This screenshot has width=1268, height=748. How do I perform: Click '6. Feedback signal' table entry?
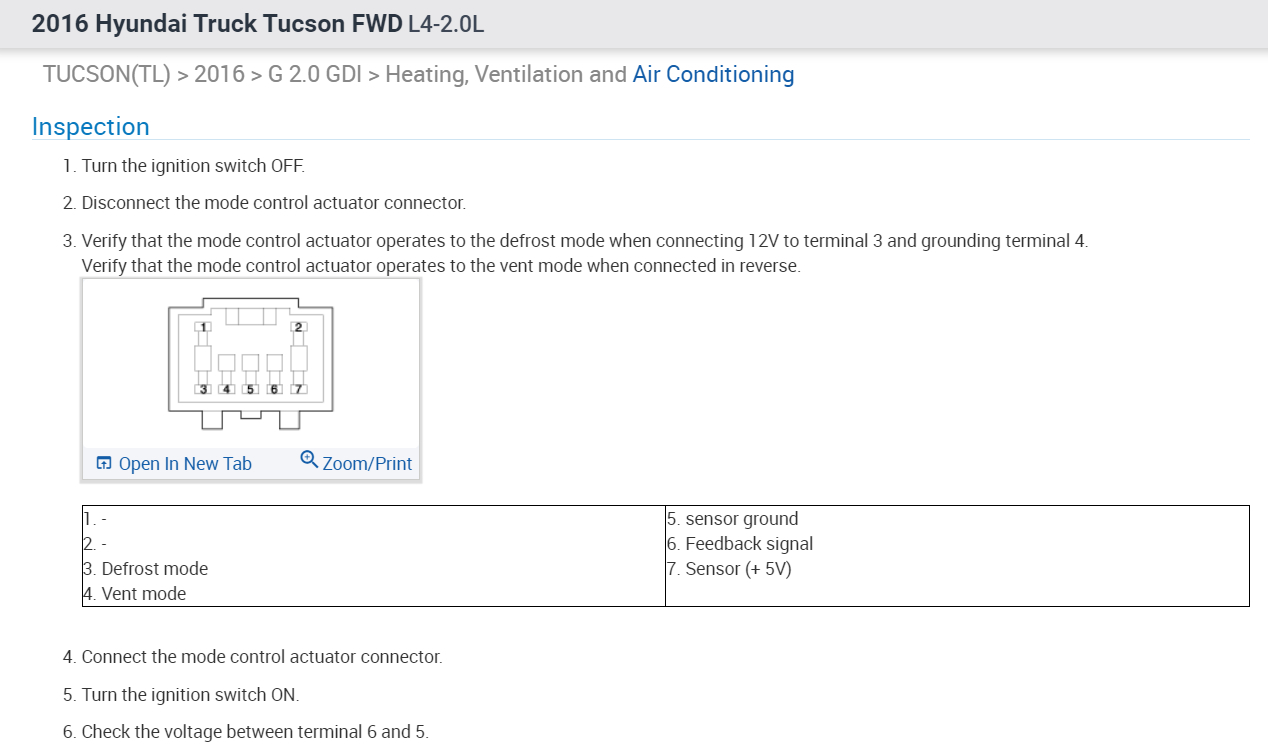[x=740, y=544]
